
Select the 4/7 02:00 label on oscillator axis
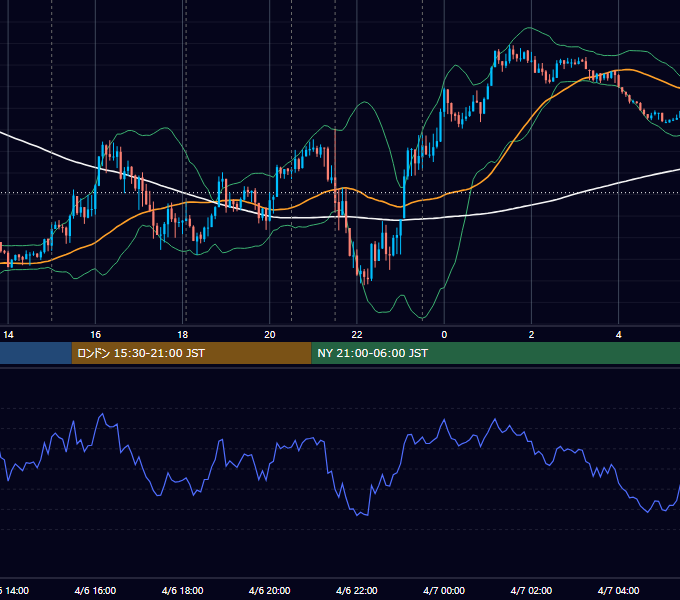[531, 590]
